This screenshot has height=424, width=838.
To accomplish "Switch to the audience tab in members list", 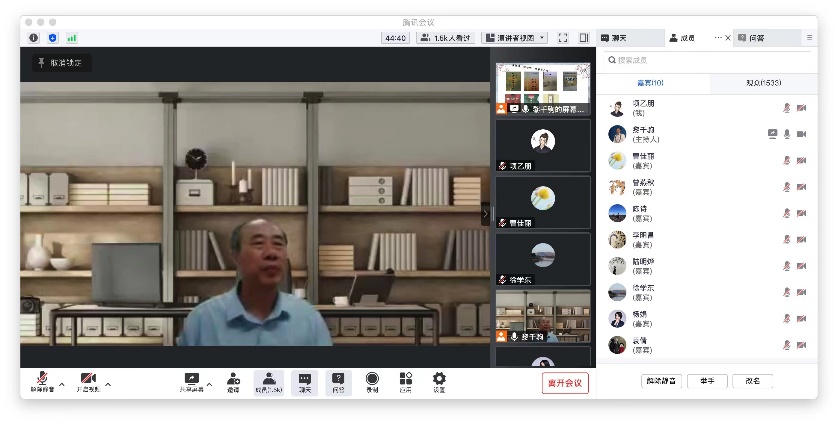I will coord(763,83).
